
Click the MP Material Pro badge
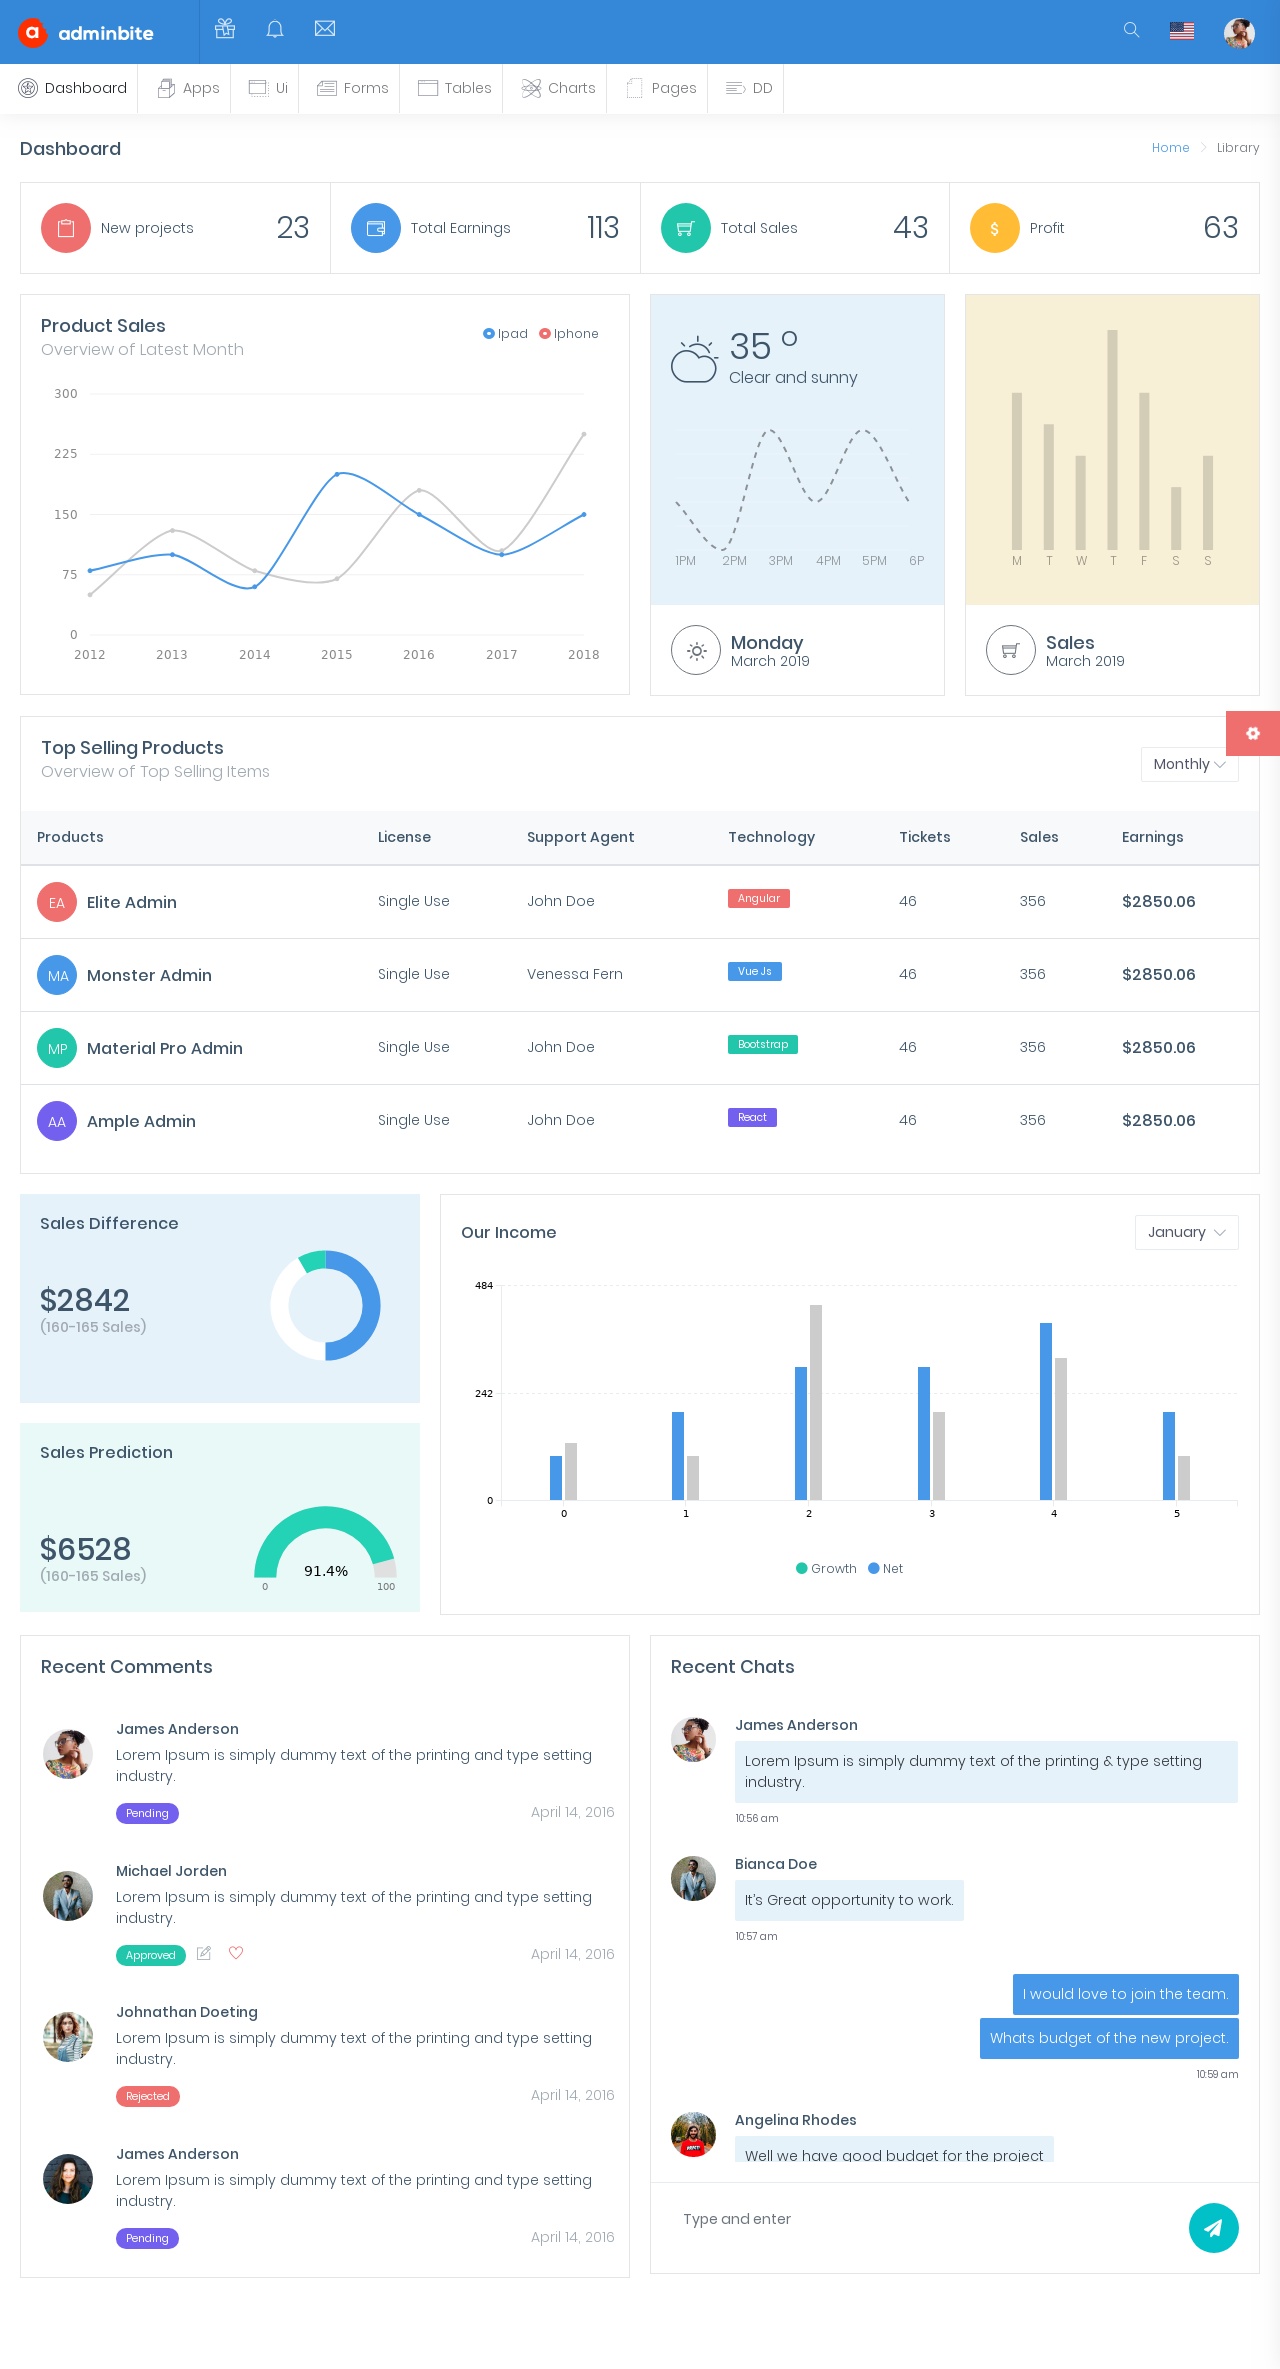tap(57, 1048)
